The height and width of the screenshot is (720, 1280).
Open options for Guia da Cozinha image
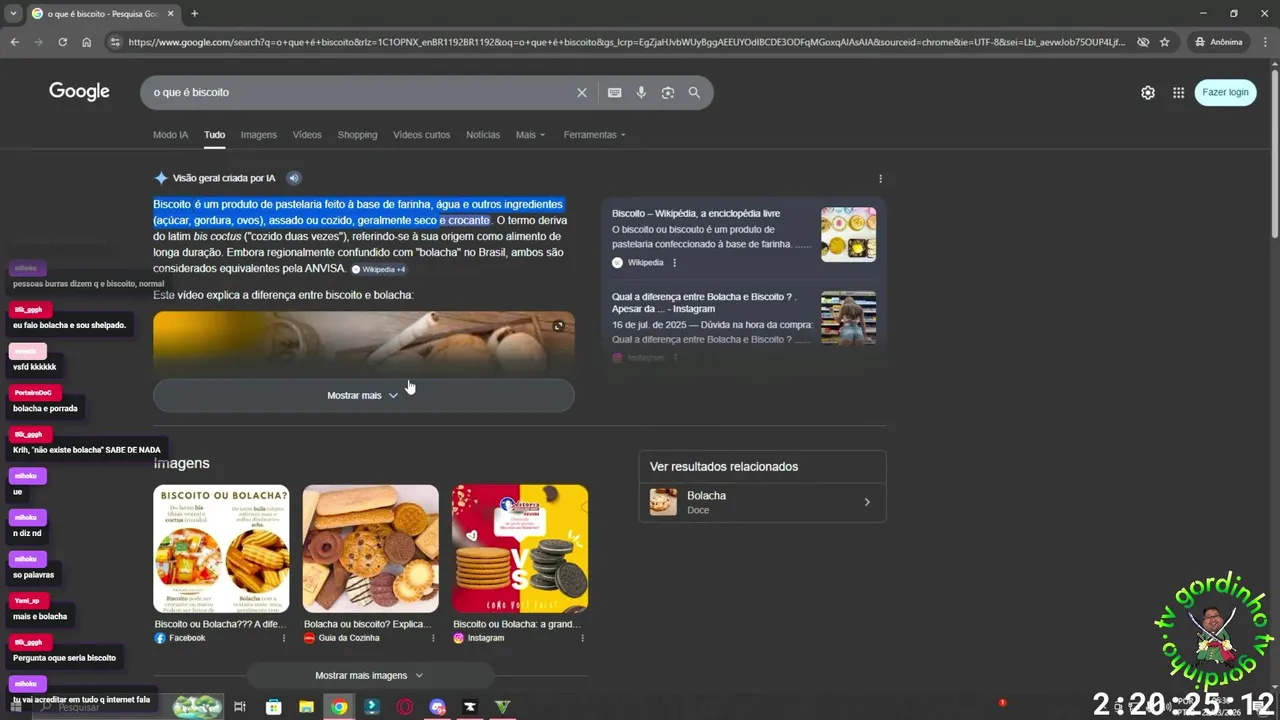433,638
